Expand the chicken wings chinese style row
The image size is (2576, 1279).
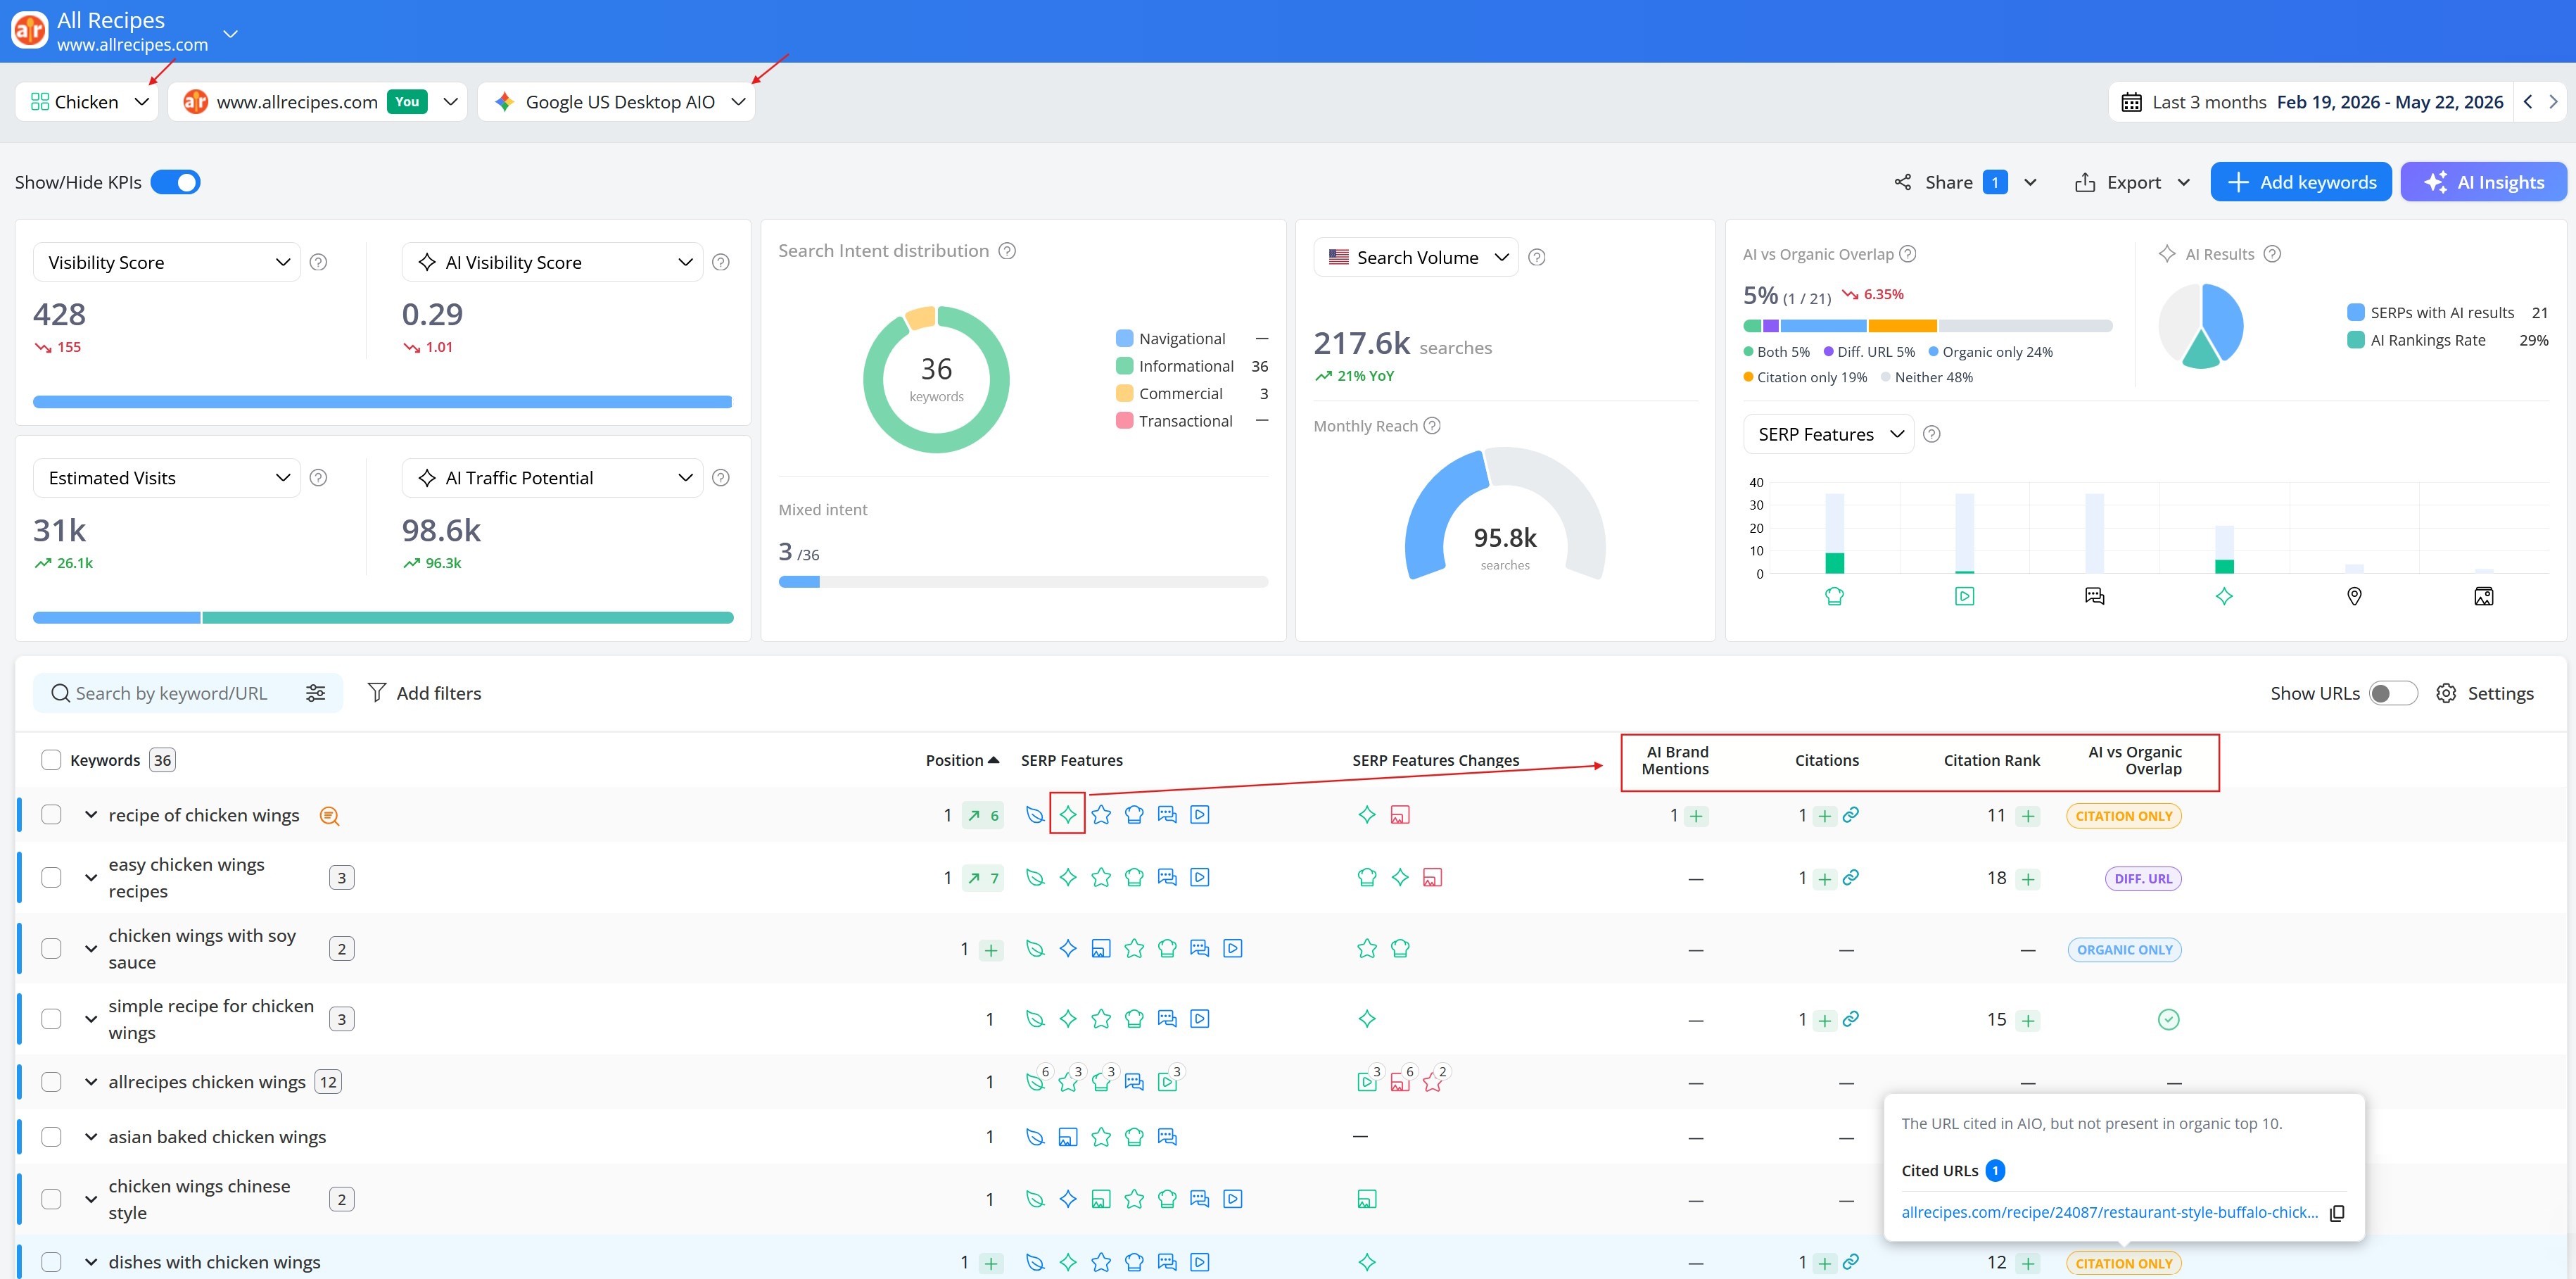pyautogui.click(x=91, y=1199)
